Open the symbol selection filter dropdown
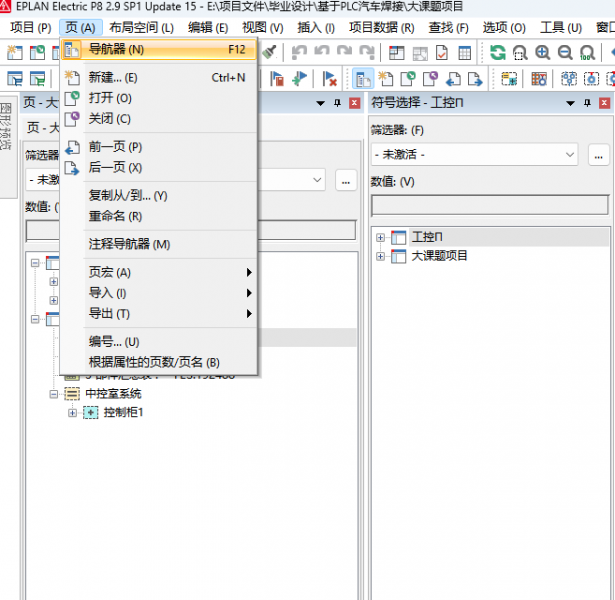This screenshot has width=615, height=600. (x=570, y=155)
